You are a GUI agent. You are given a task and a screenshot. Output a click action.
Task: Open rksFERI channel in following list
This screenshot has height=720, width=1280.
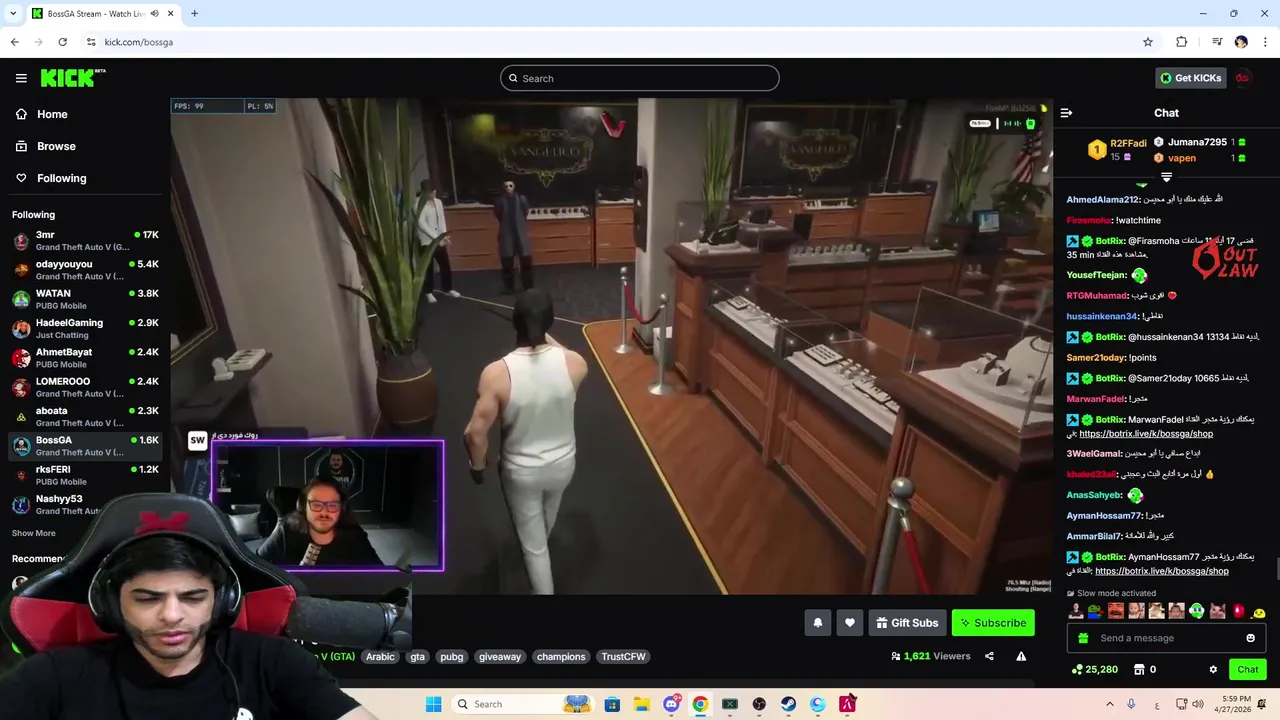[x=85, y=475]
